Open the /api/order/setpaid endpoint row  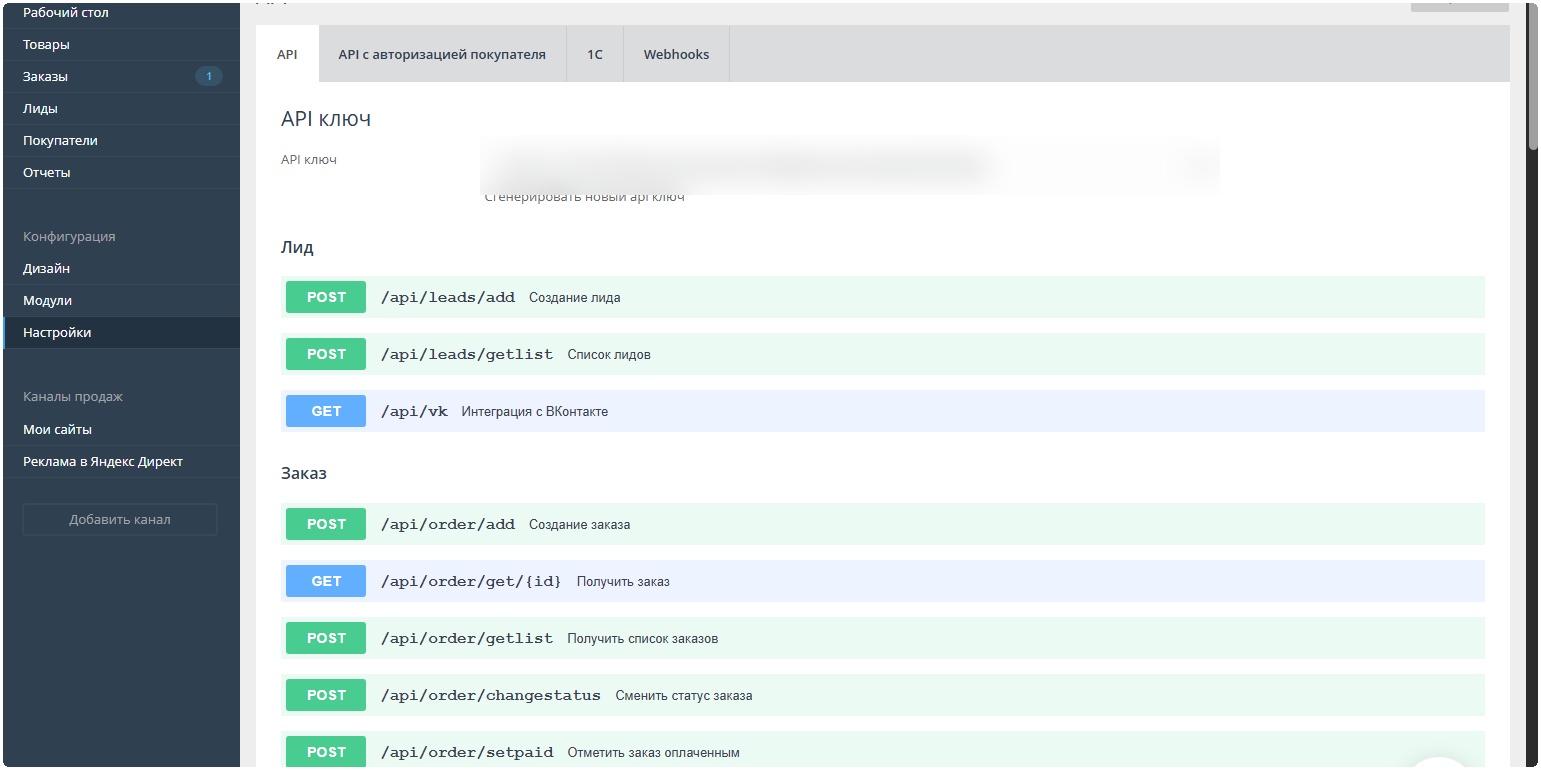click(466, 752)
